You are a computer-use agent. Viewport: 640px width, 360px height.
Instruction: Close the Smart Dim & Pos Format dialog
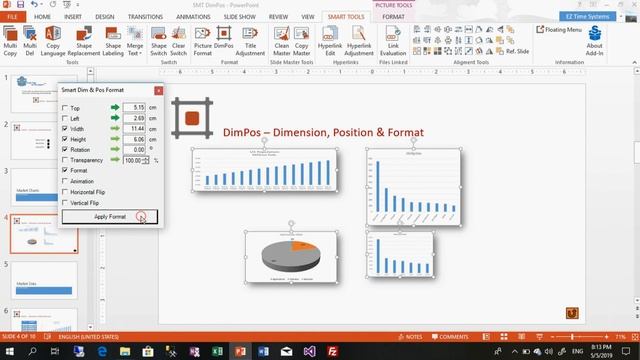(158, 91)
